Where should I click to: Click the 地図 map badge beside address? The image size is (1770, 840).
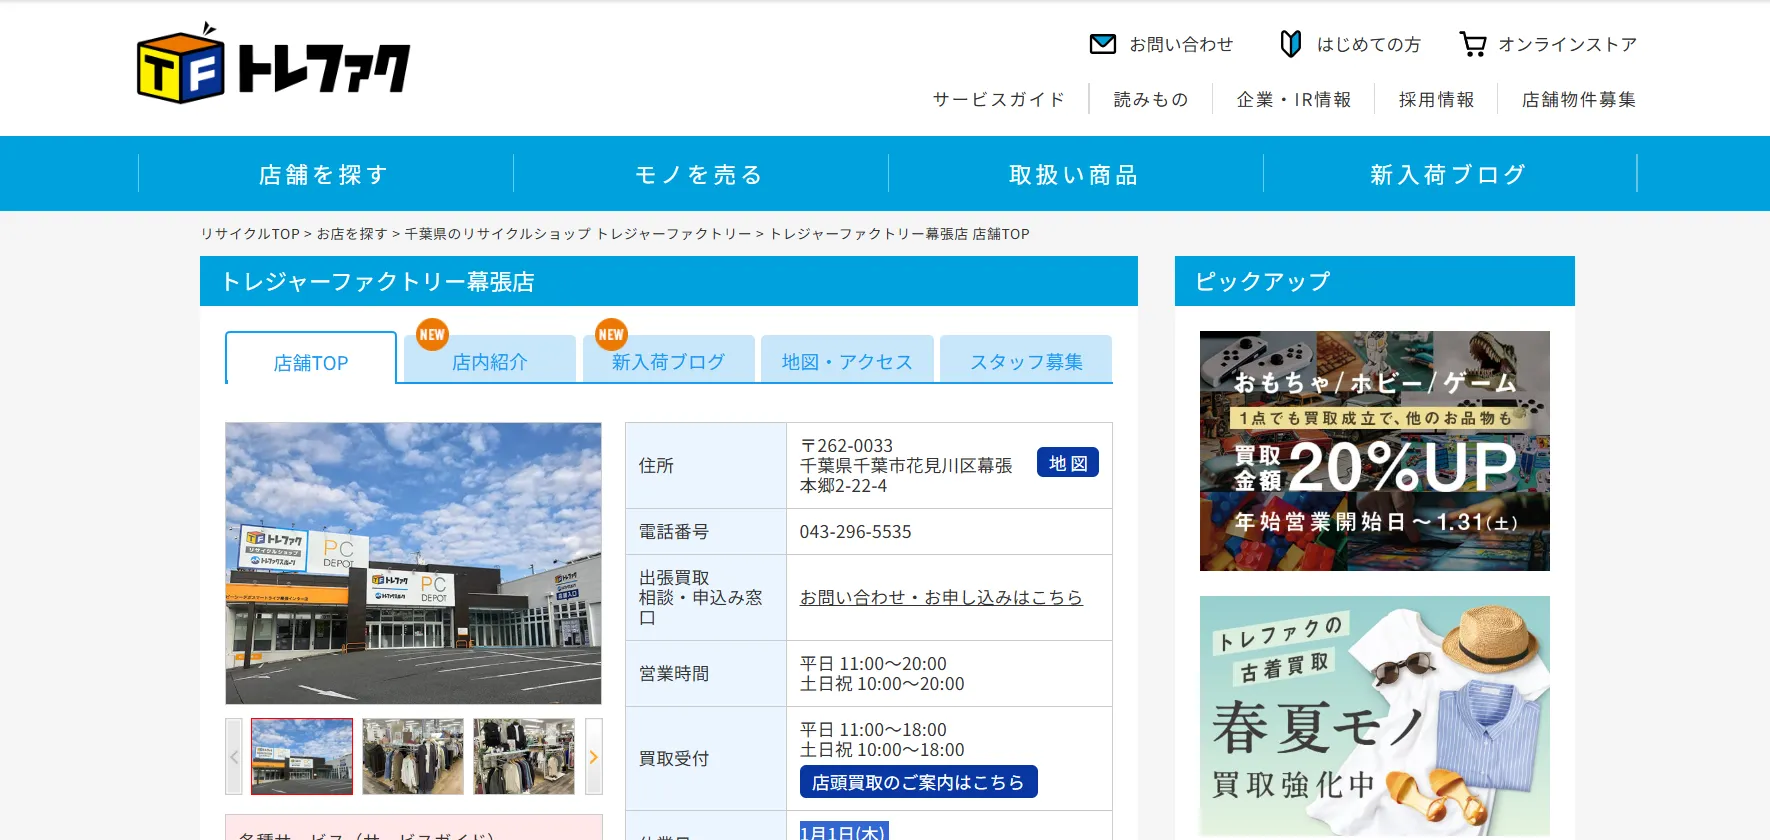[x=1067, y=463]
